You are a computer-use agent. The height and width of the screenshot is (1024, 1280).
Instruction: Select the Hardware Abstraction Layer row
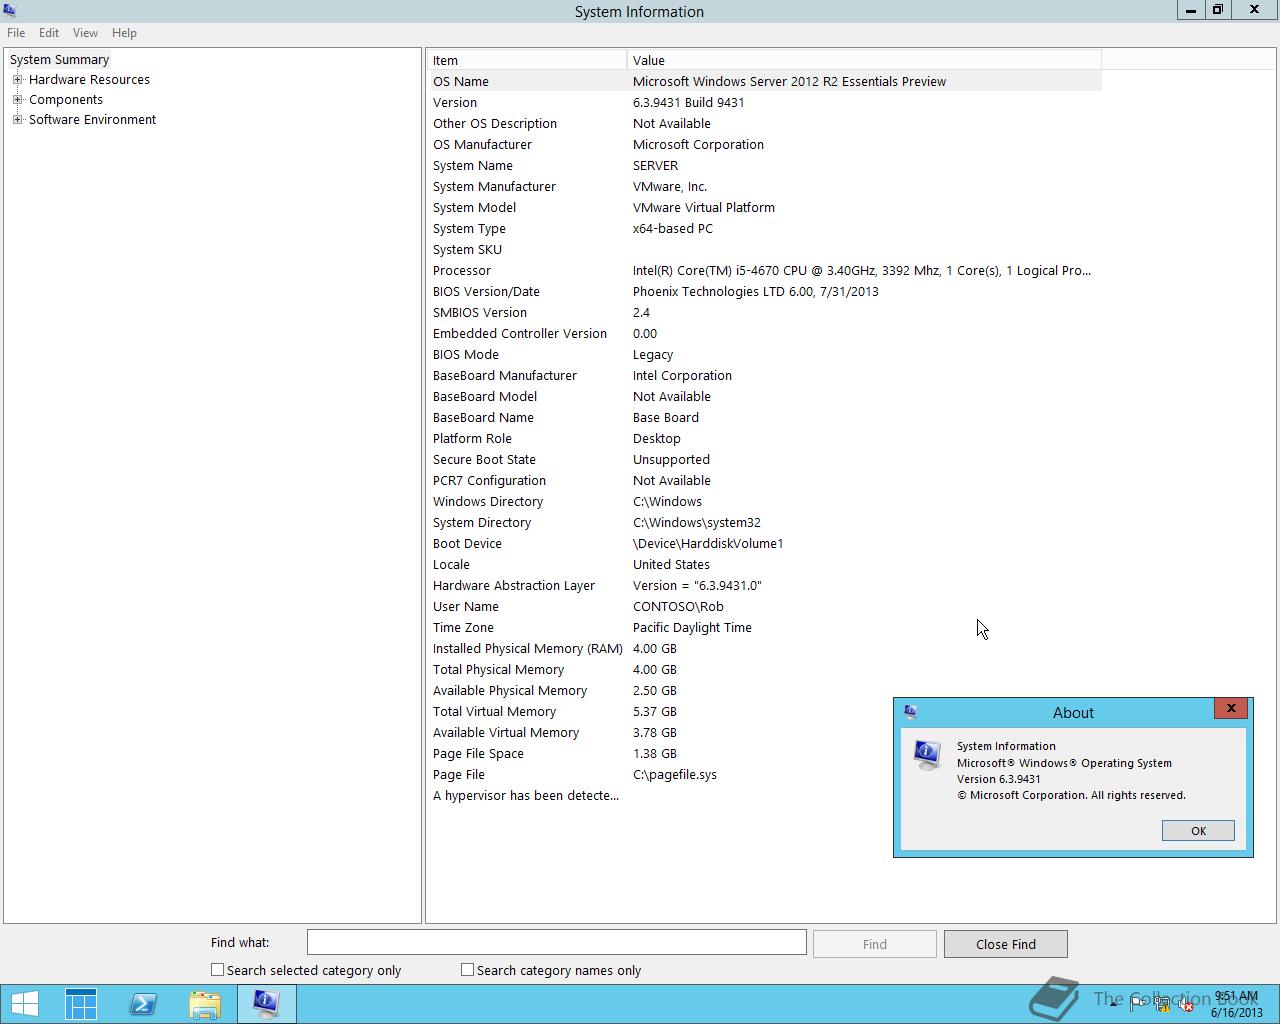765,585
